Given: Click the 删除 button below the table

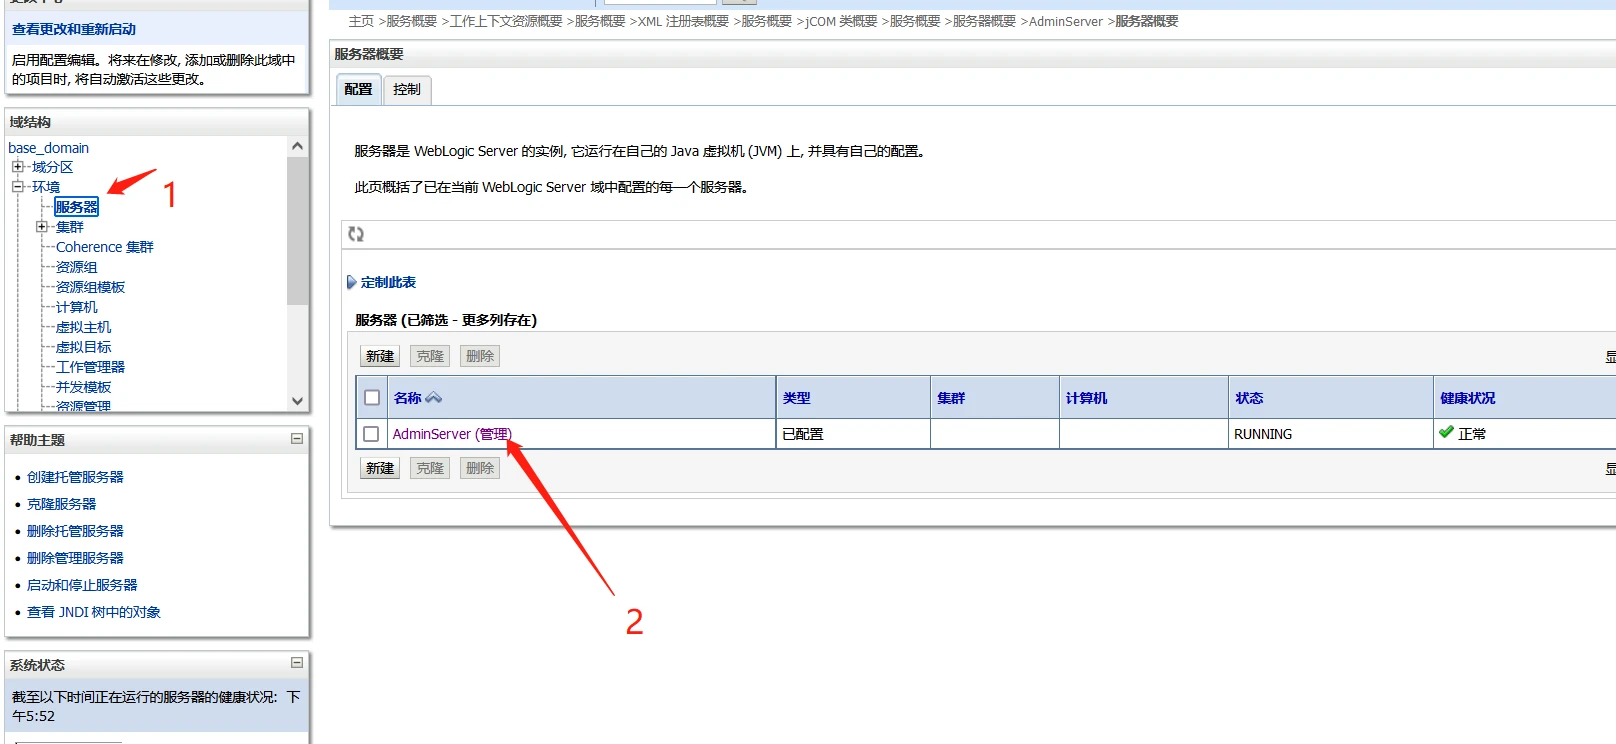Looking at the screenshot, I should click(480, 468).
